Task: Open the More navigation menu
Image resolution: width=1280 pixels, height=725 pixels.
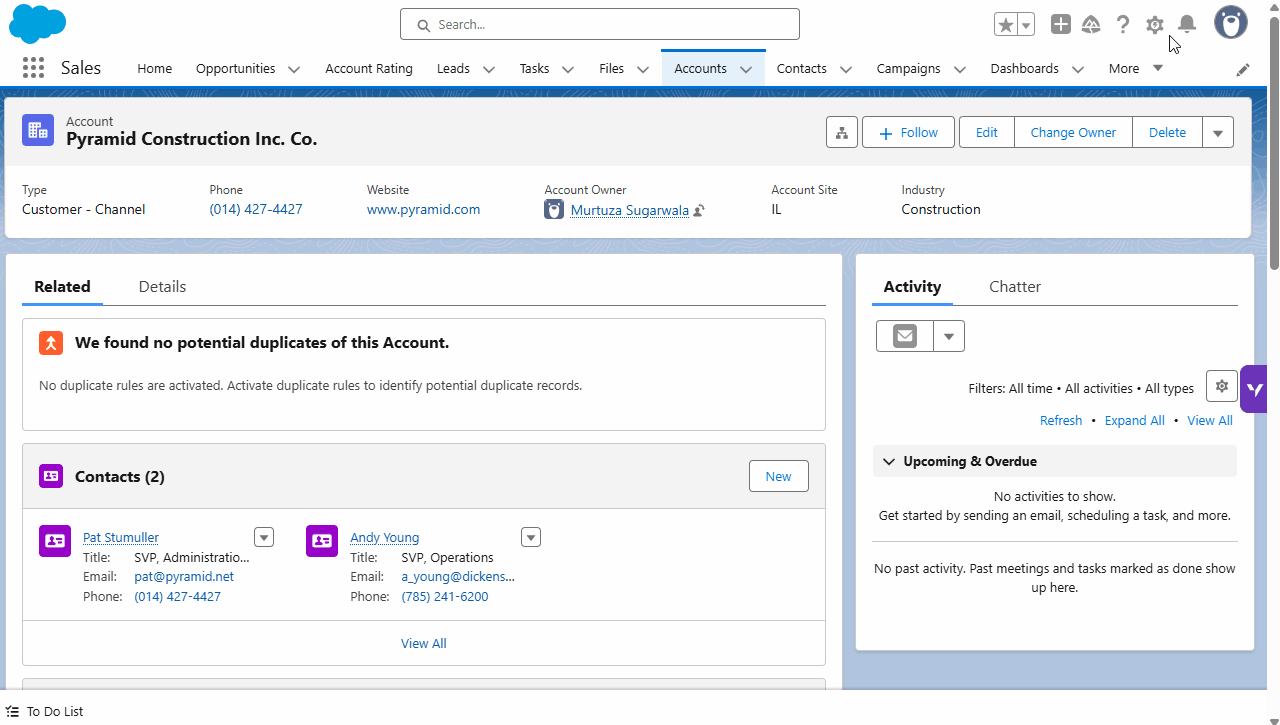Action: (1136, 69)
